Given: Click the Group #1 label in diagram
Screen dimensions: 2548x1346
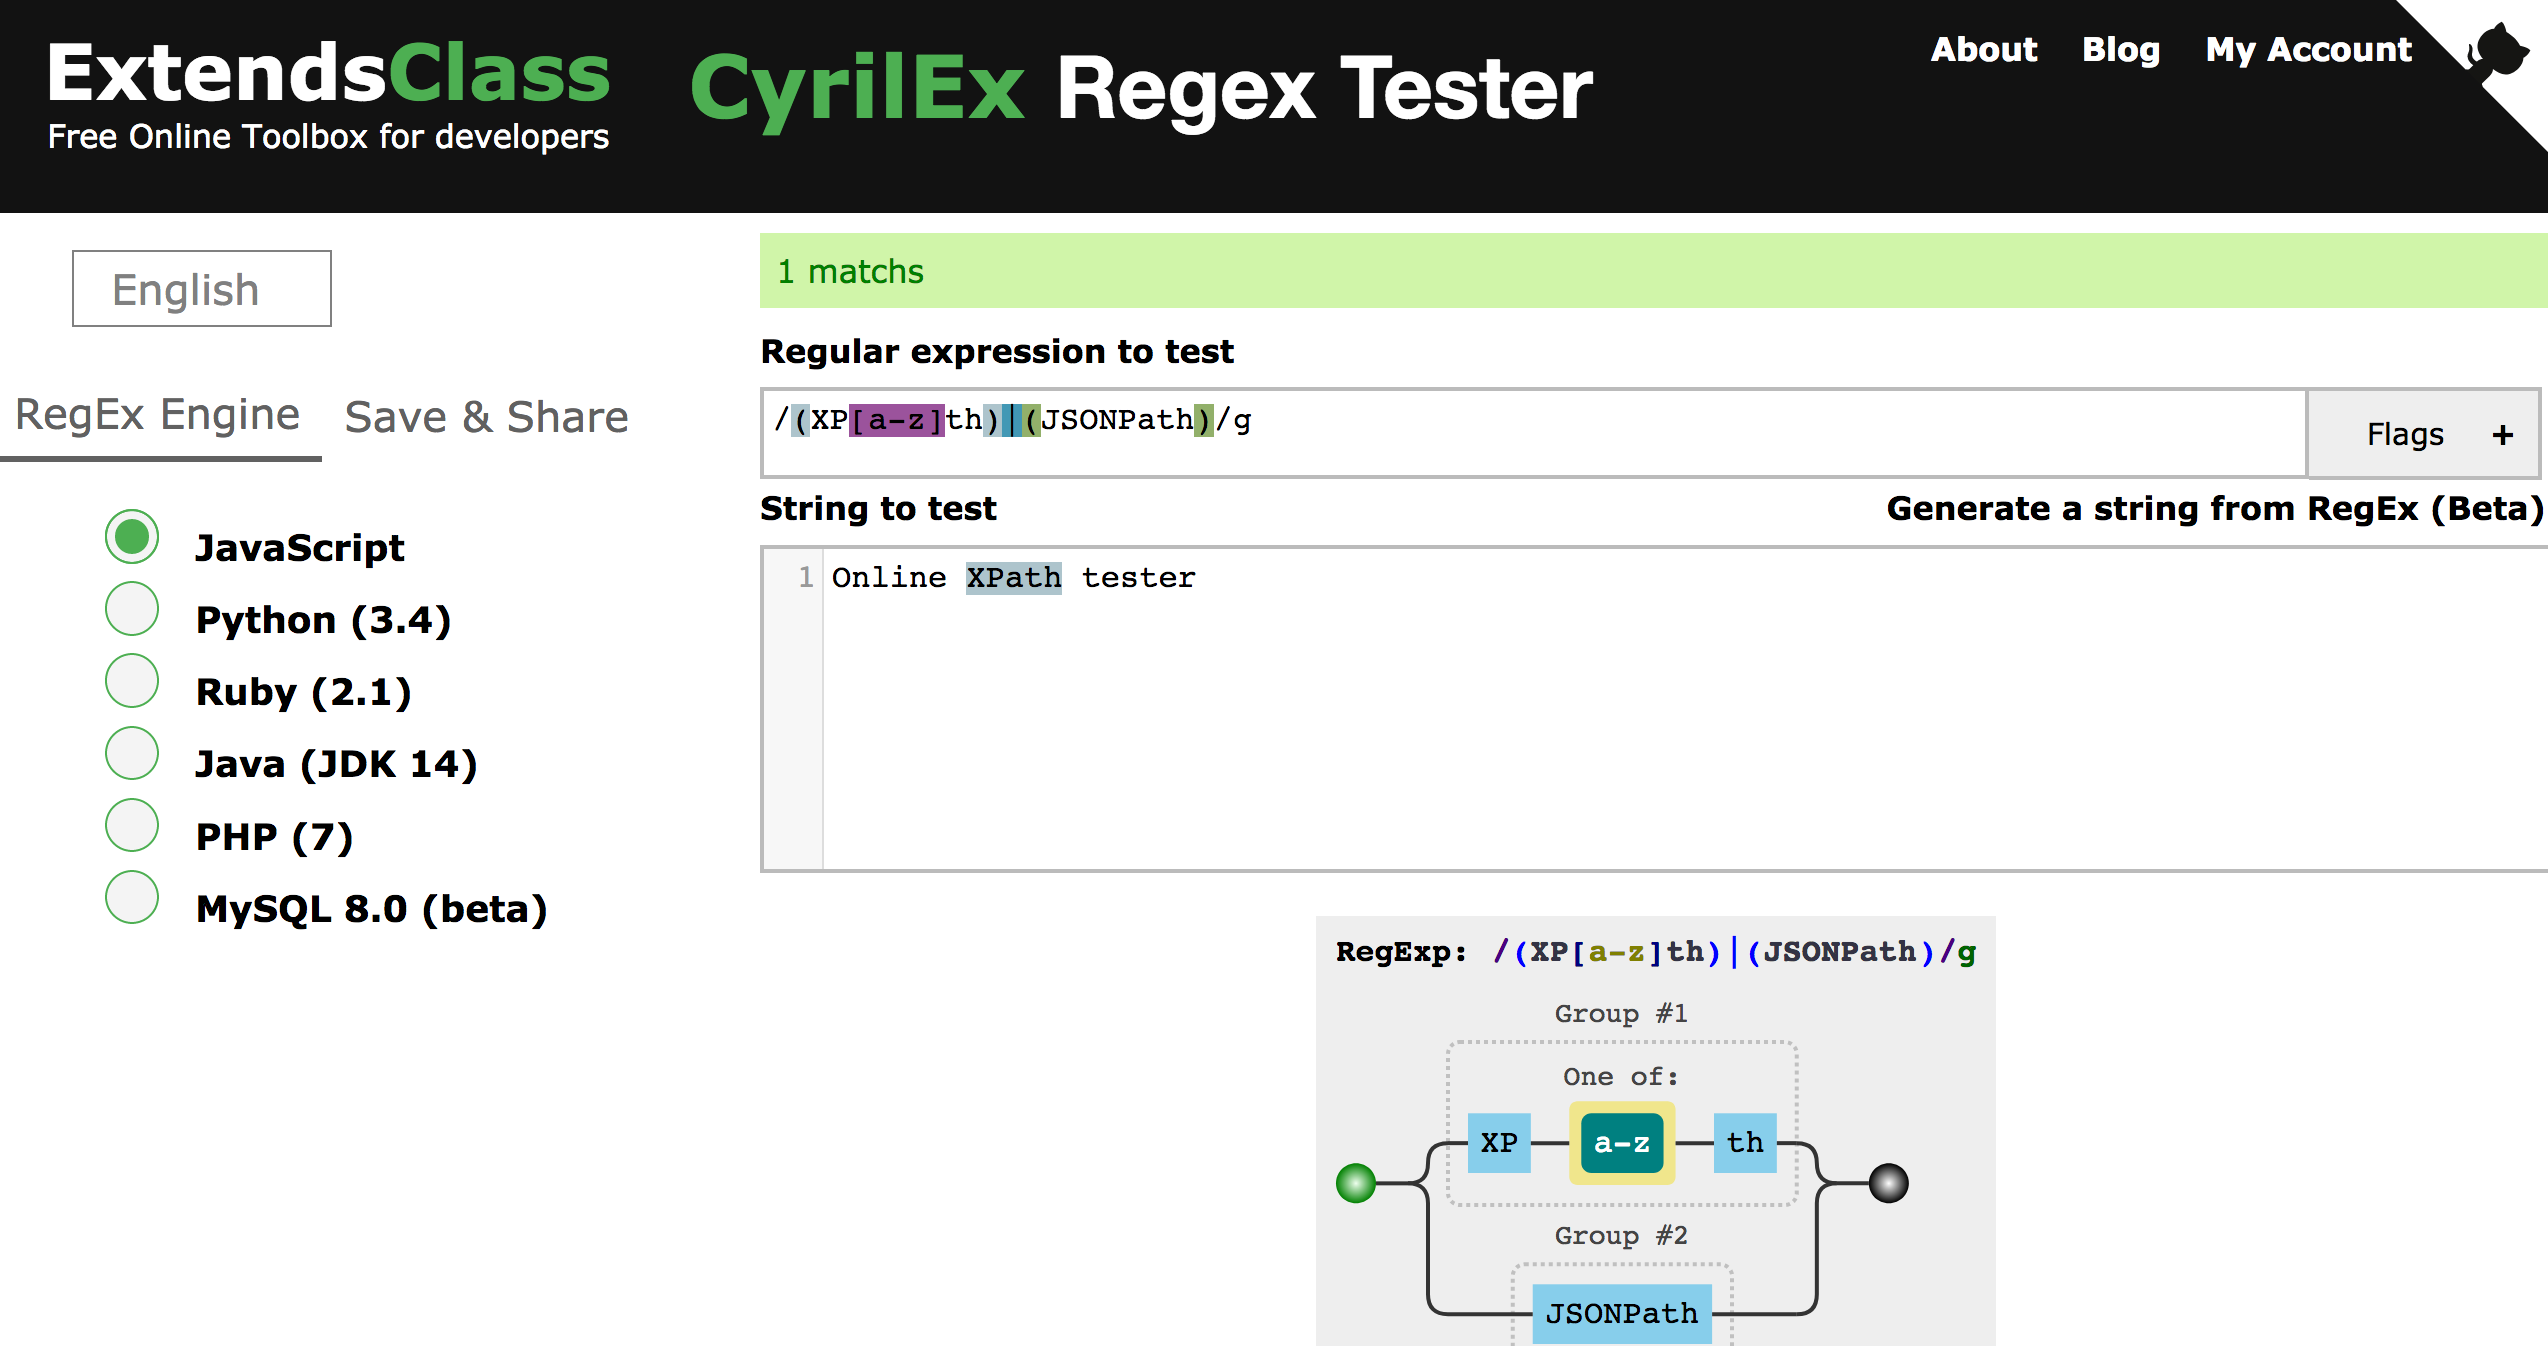Looking at the screenshot, I should pyautogui.click(x=1621, y=1014).
